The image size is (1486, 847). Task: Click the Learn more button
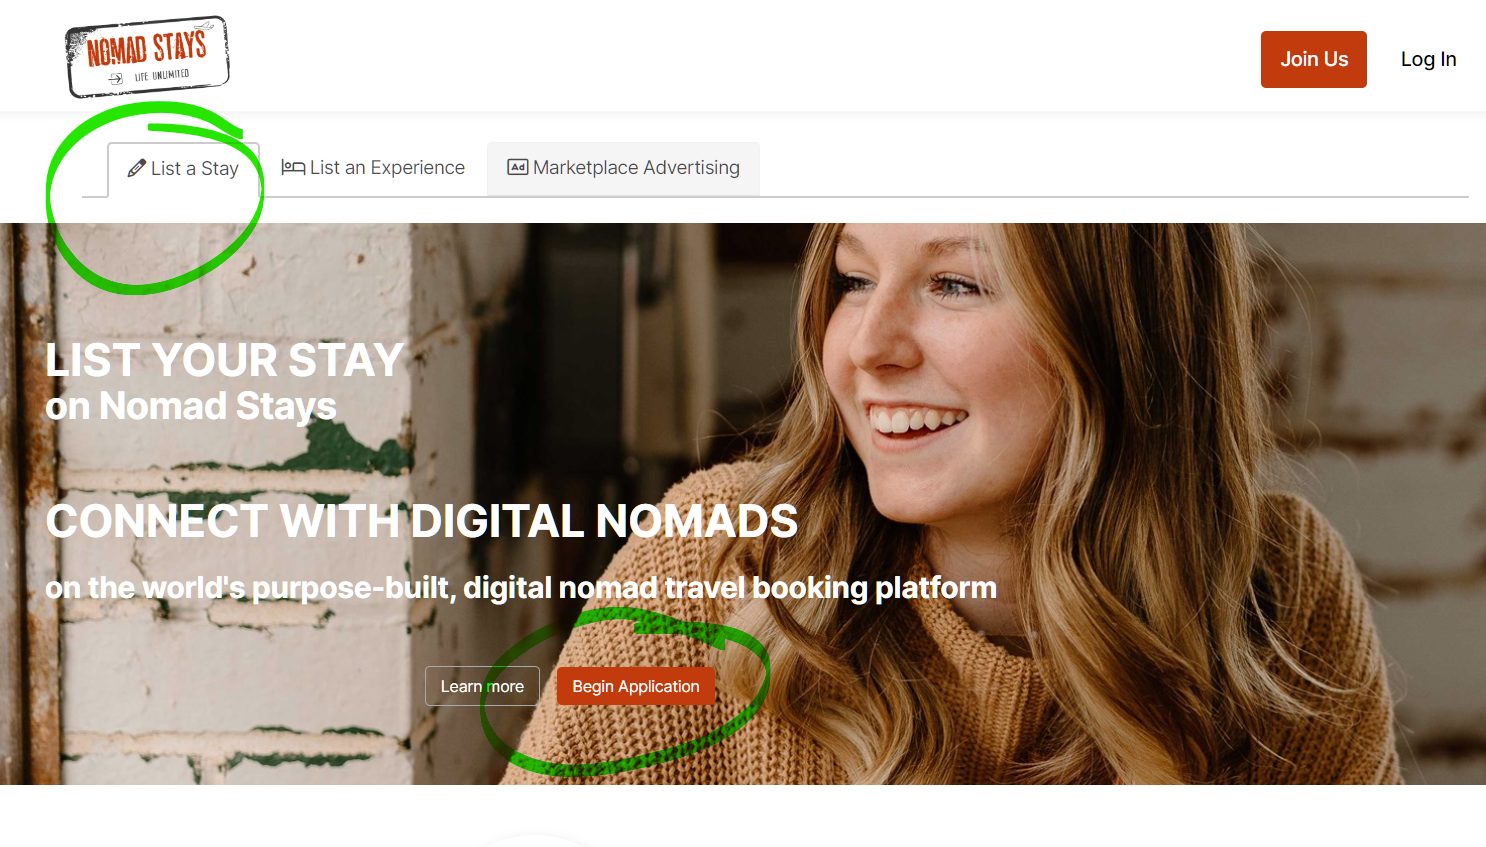[x=482, y=686]
